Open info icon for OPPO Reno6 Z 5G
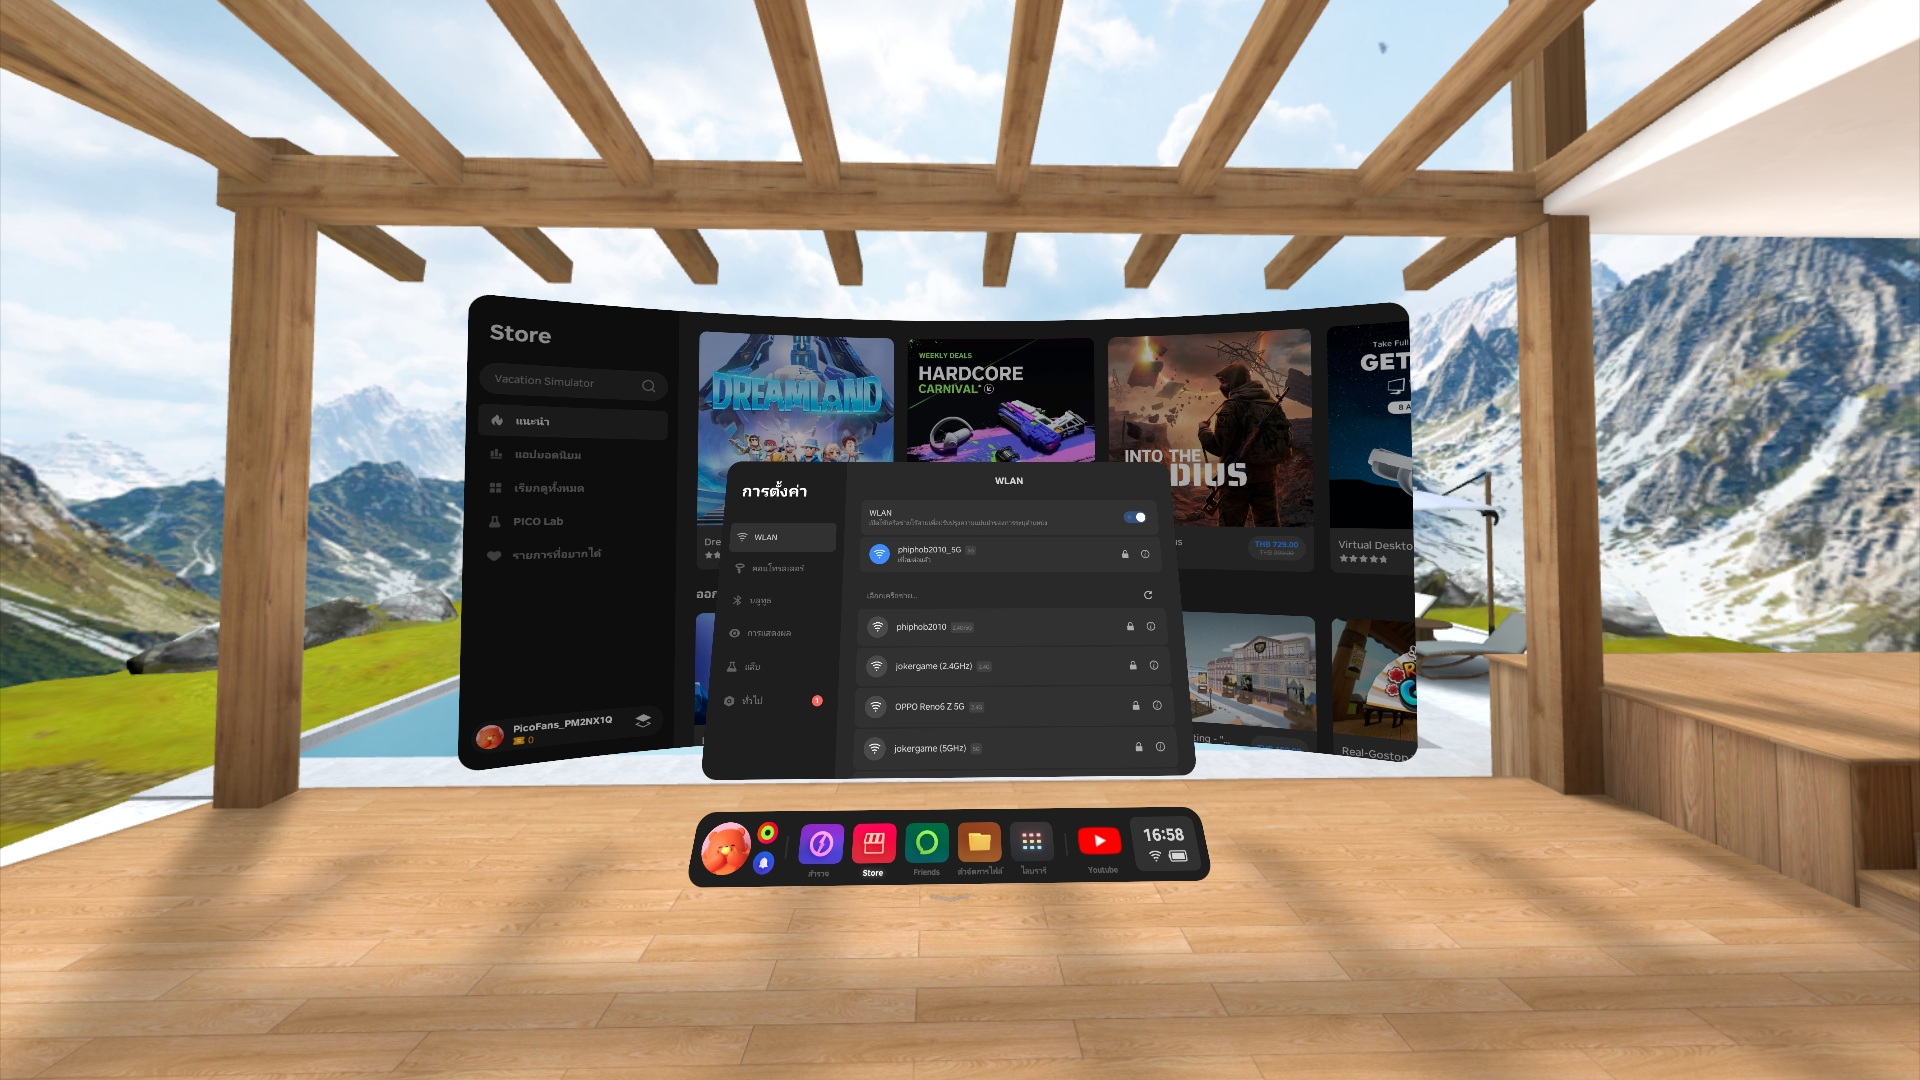The height and width of the screenshot is (1080, 1920). 1157,706
